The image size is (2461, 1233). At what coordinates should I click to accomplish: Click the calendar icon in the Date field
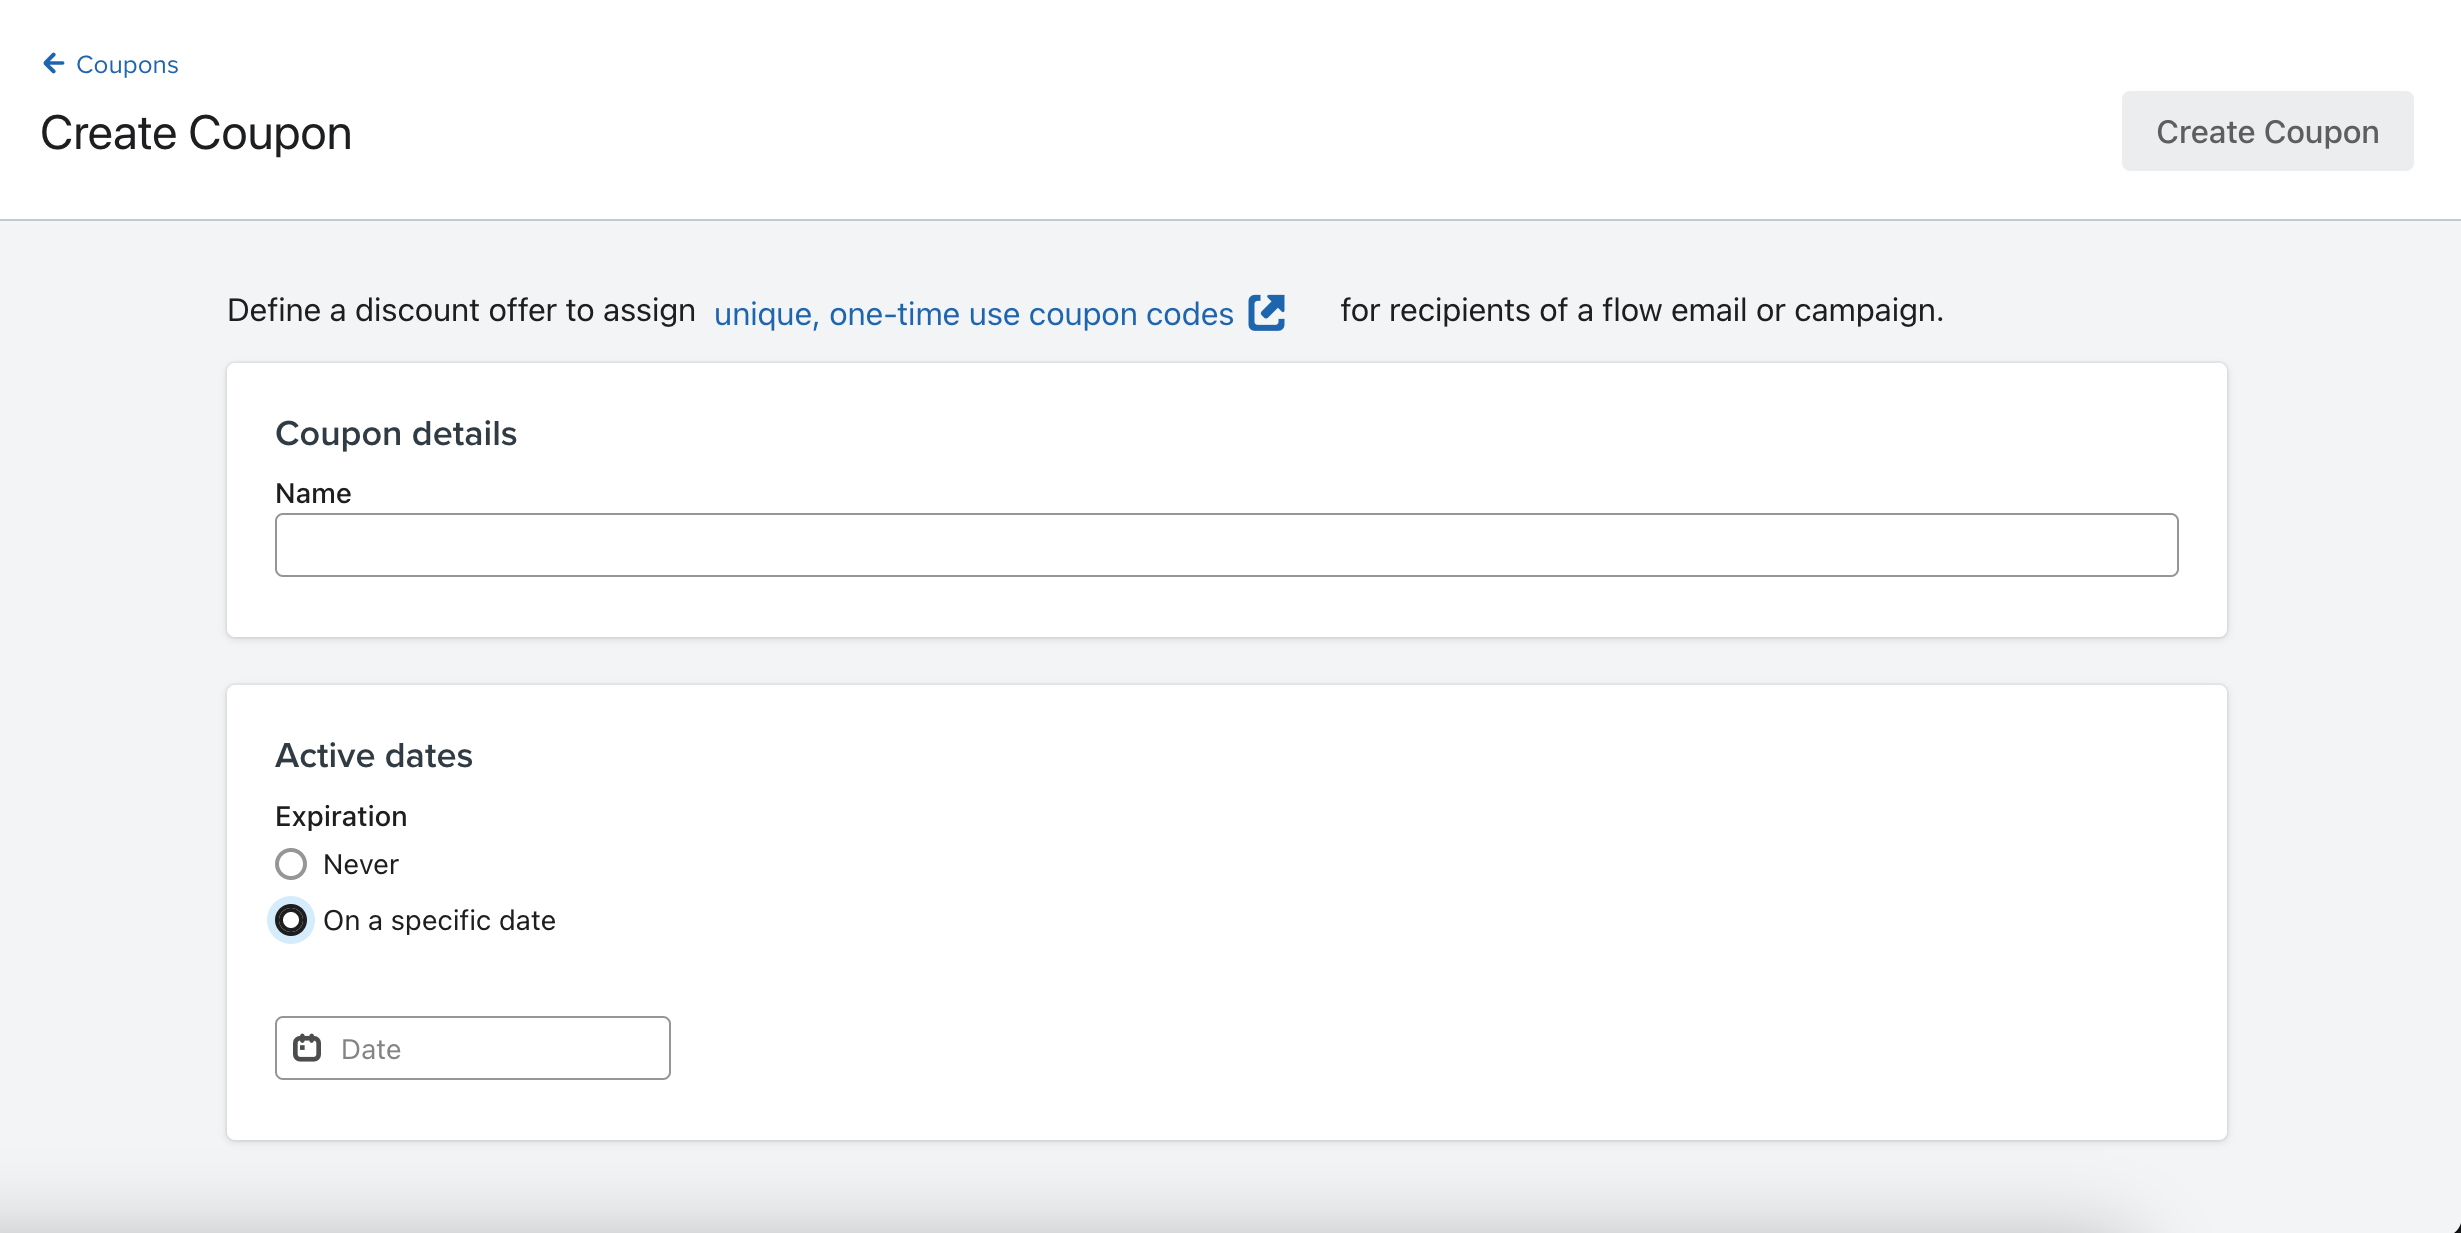[x=310, y=1047]
